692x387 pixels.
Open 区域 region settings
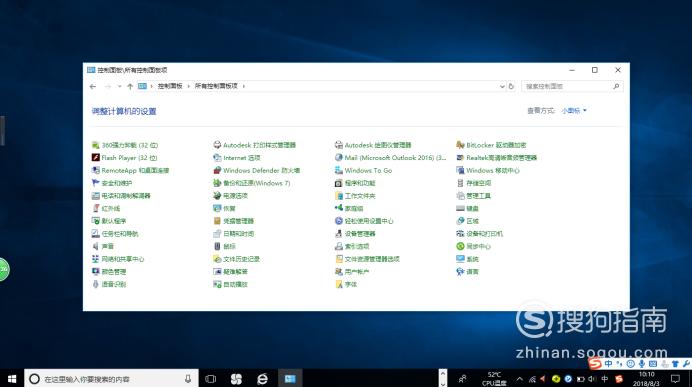(467, 221)
